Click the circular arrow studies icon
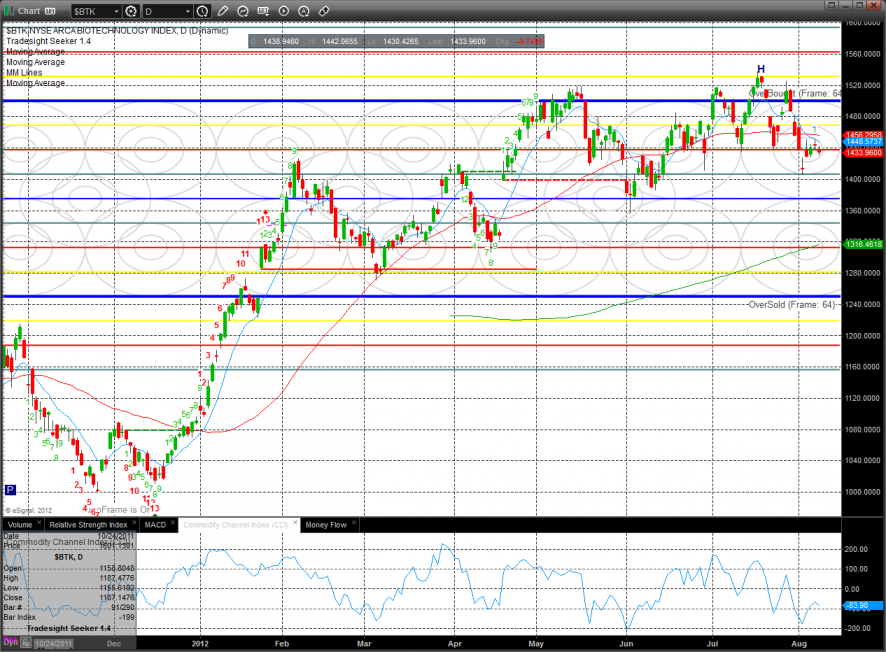The height and width of the screenshot is (652, 886). [243, 10]
